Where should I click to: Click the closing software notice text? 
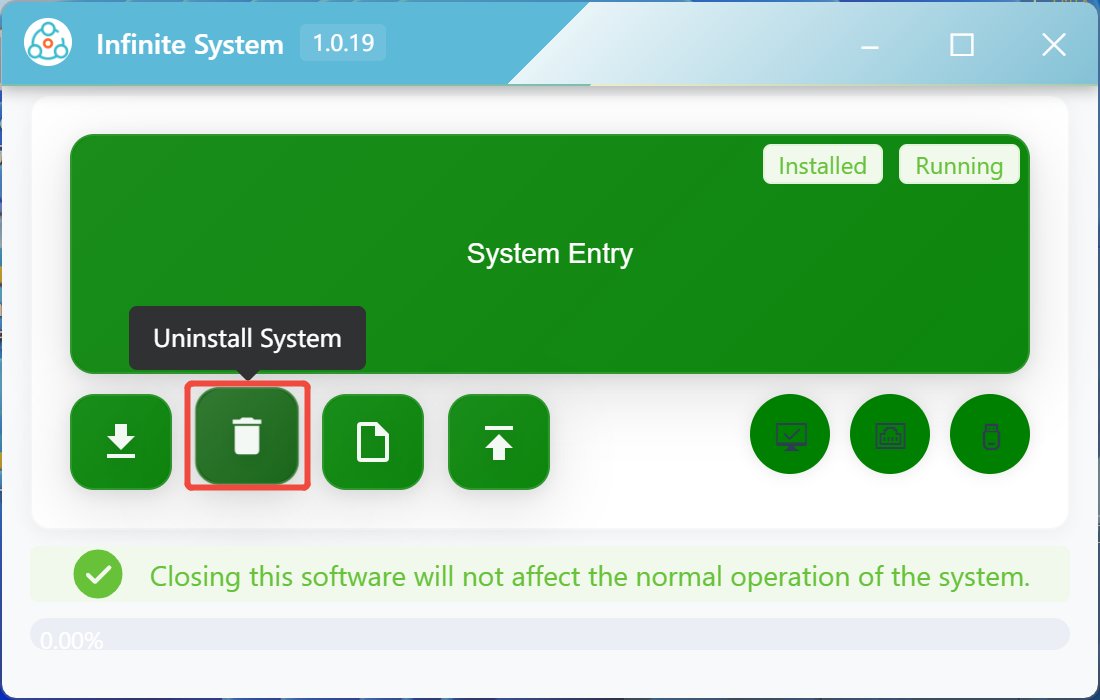pyautogui.click(x=589, y=577)
